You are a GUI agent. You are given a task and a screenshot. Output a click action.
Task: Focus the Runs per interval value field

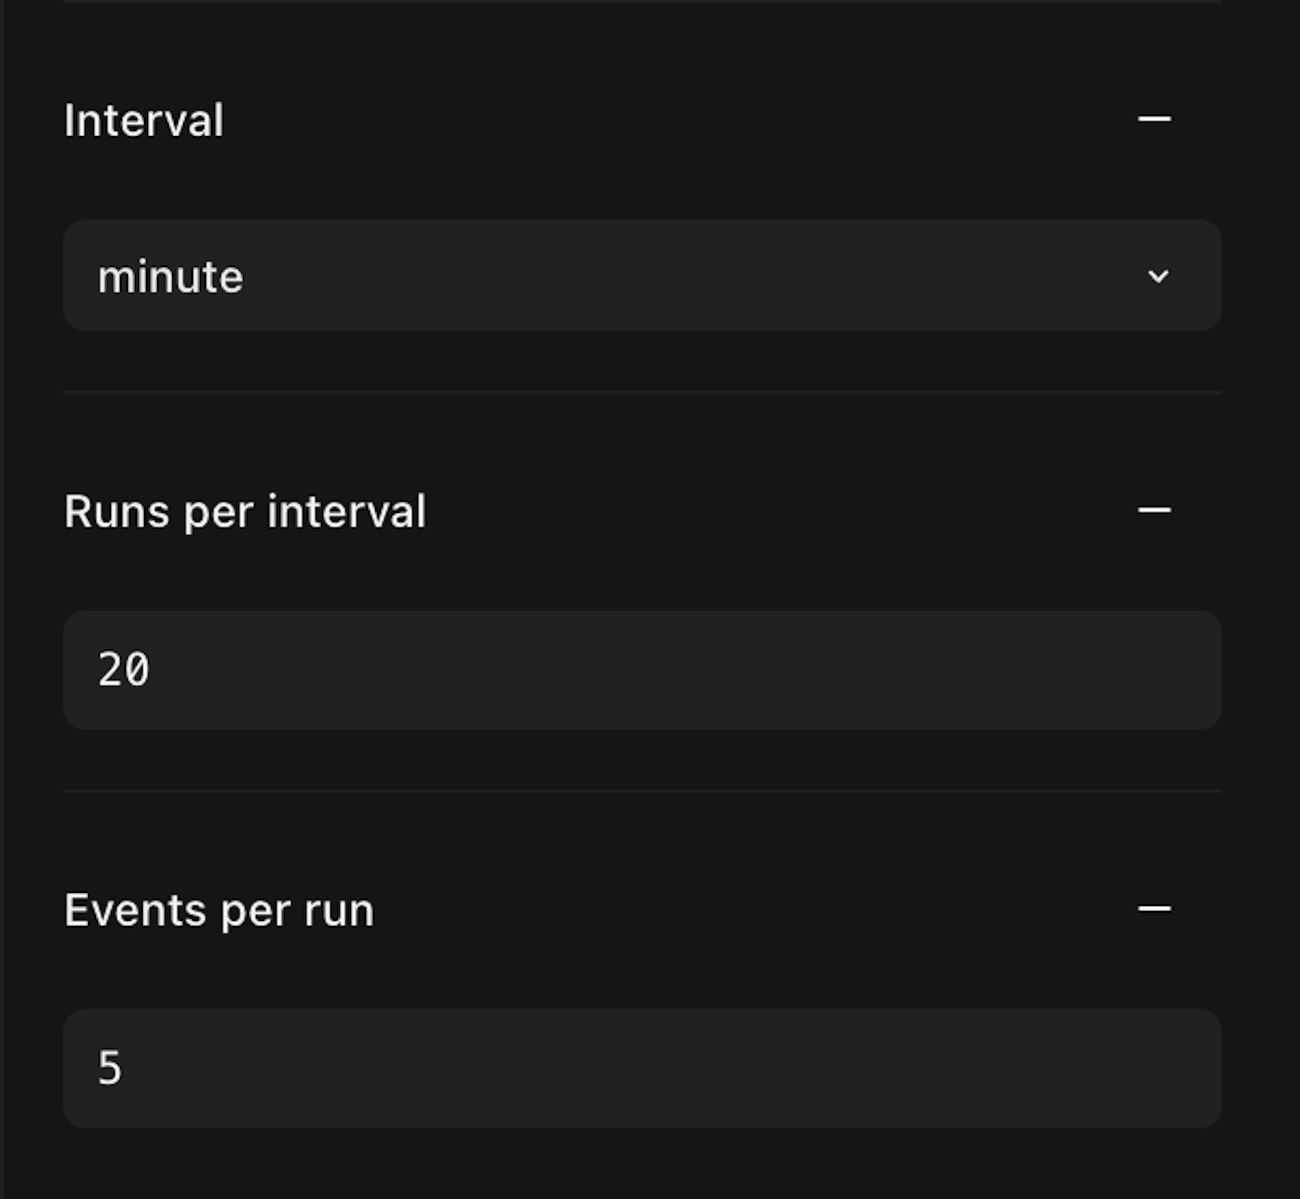tap(640, 670)
